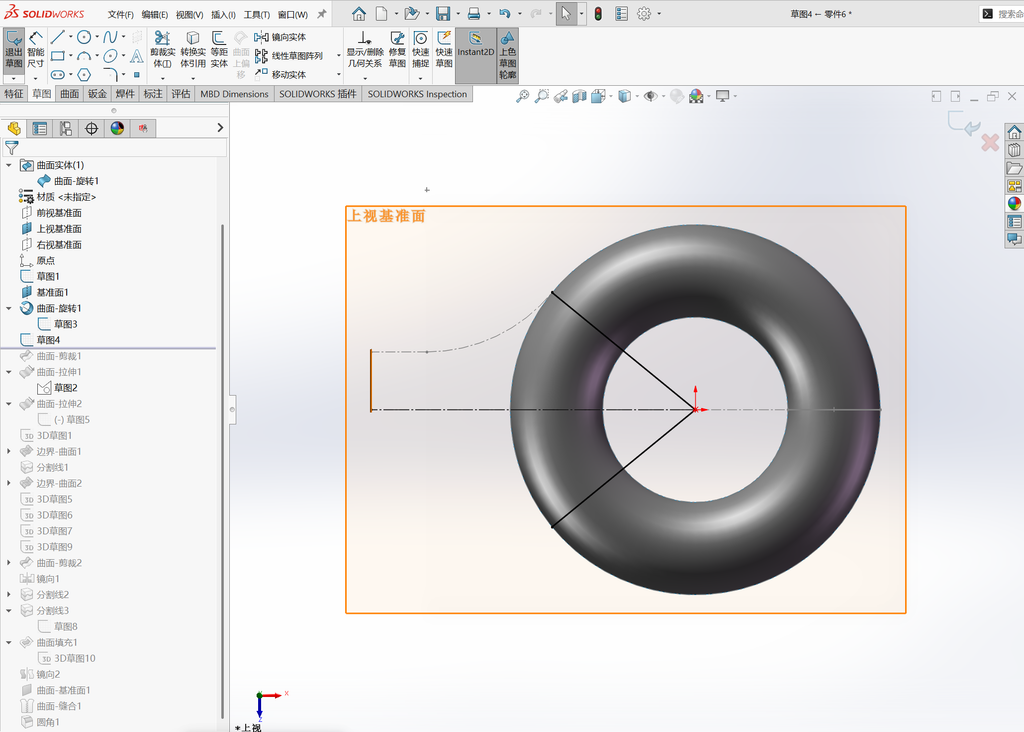Toggle Shaded Sketch Contours button
Image resolution: width=1024 pixels, height=732 pixels.
(507, 55)
